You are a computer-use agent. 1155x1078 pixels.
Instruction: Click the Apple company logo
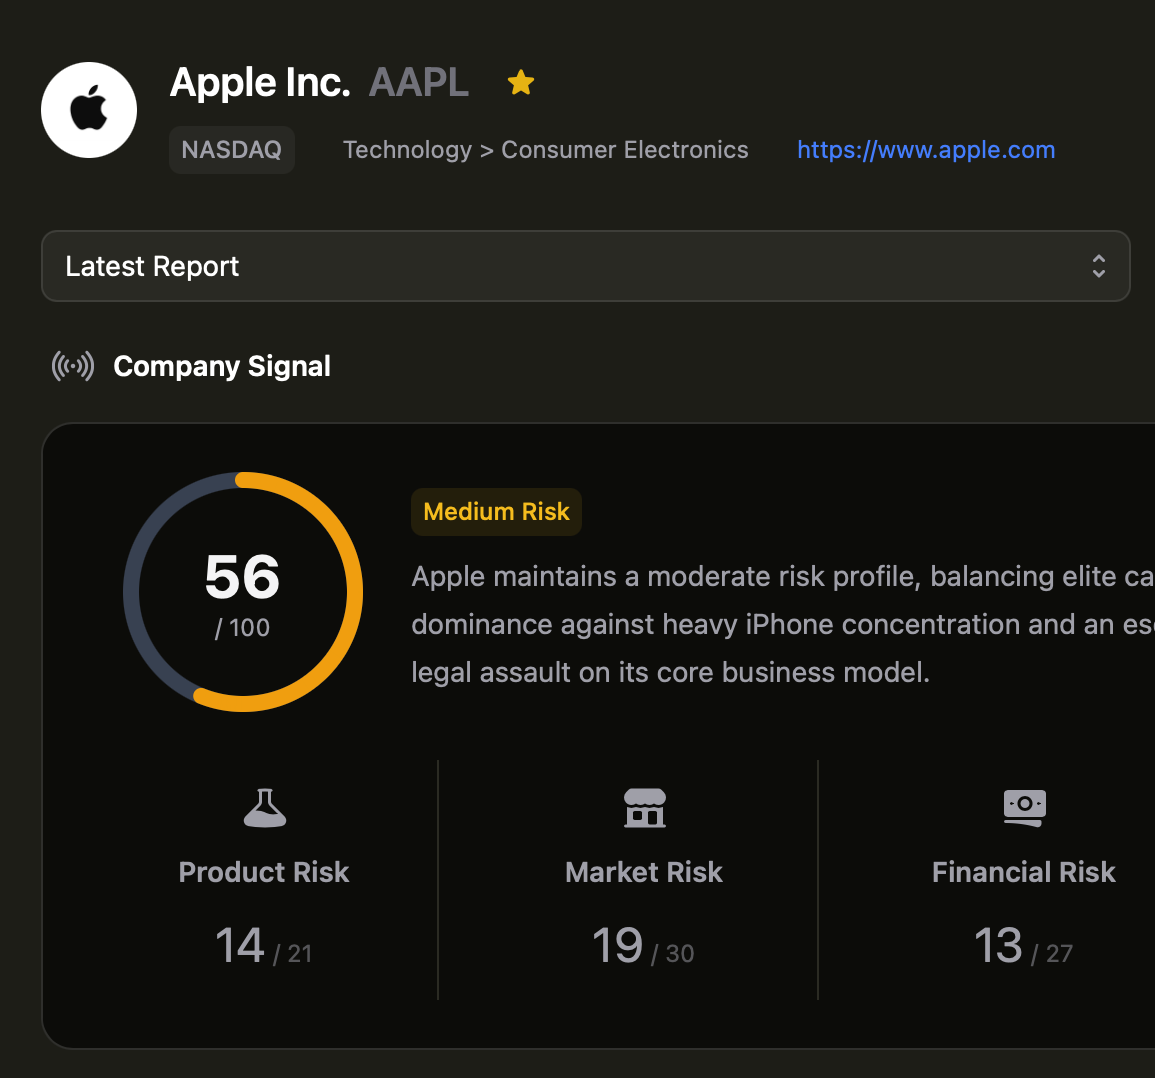click(89, 110)
